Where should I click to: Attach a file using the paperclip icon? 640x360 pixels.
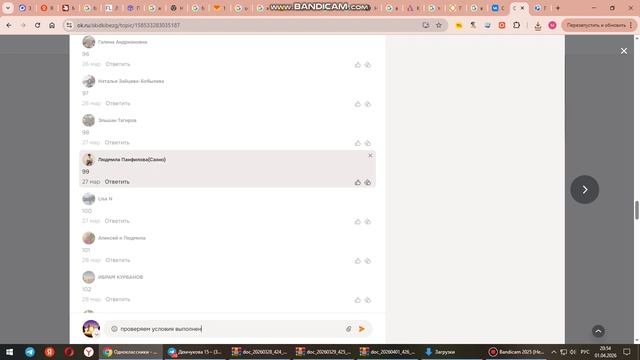(x=349, y=329)
